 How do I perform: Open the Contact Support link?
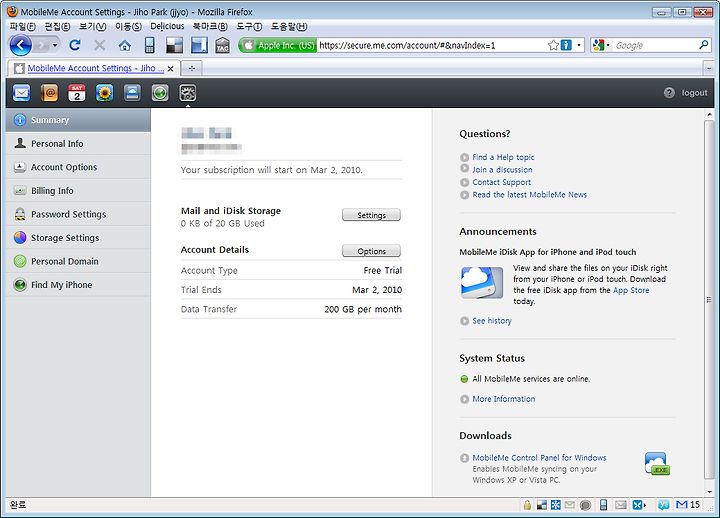(x=501, y=182)
